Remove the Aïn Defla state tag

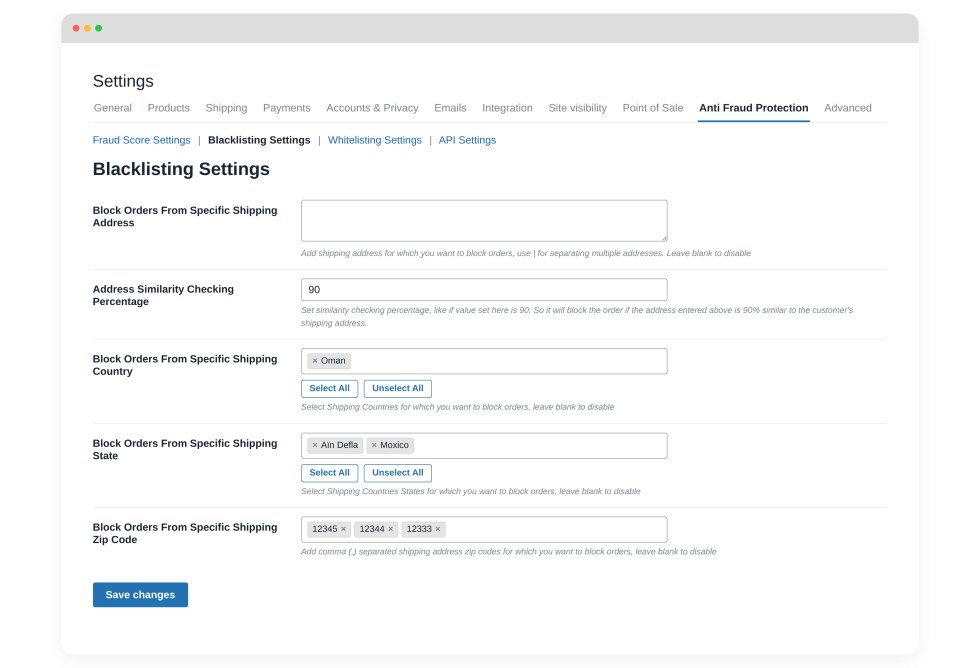coord(315,445)
